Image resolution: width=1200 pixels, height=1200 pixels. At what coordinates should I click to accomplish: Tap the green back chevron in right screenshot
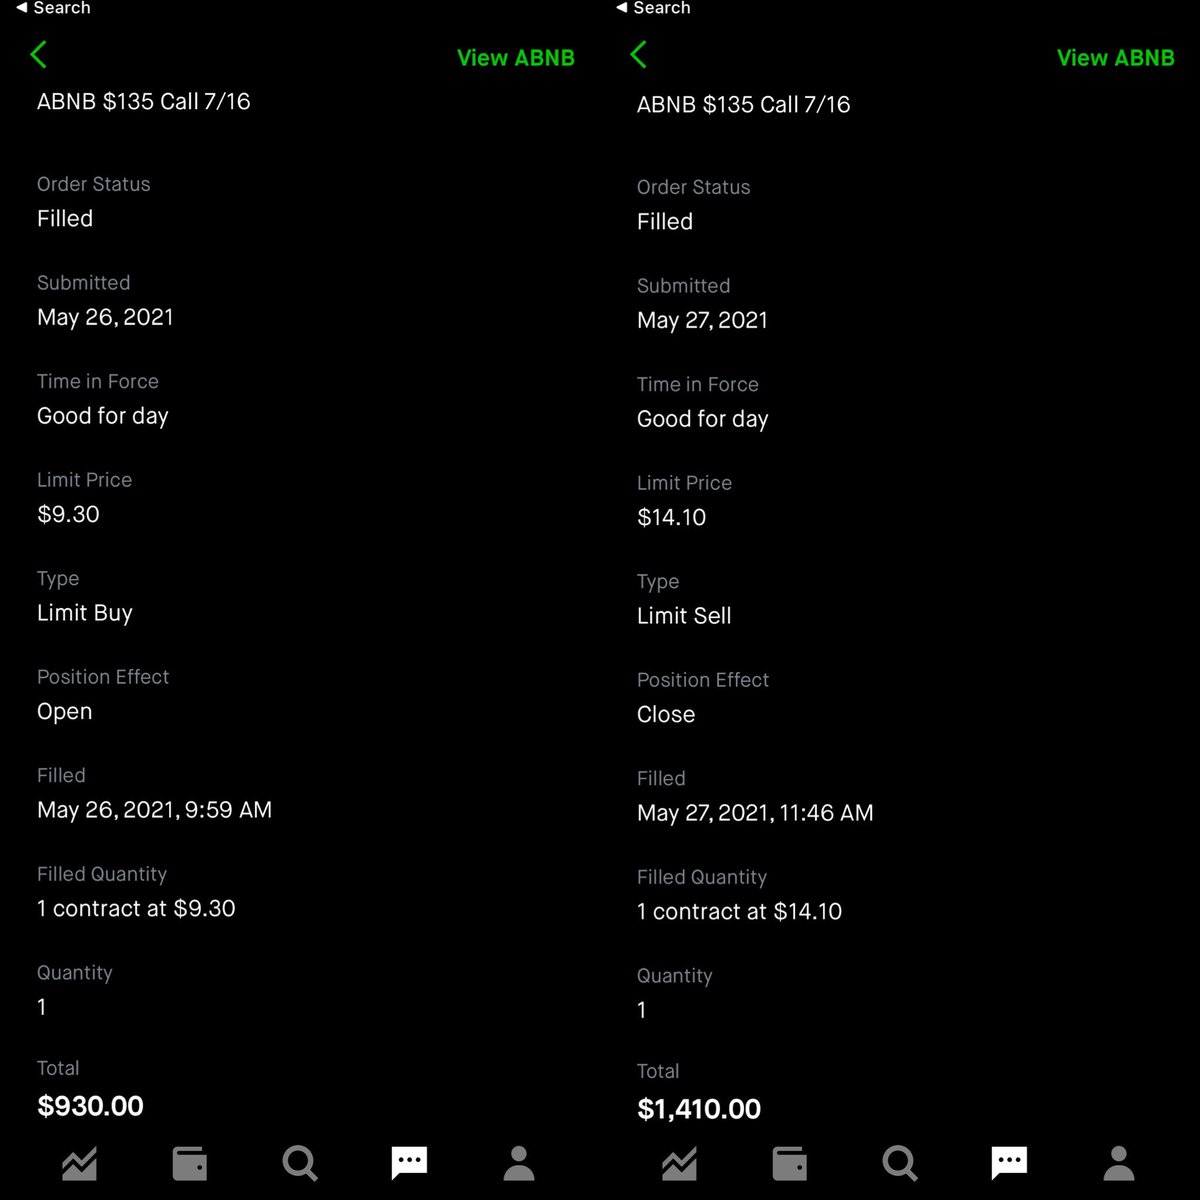click(639, 55)
